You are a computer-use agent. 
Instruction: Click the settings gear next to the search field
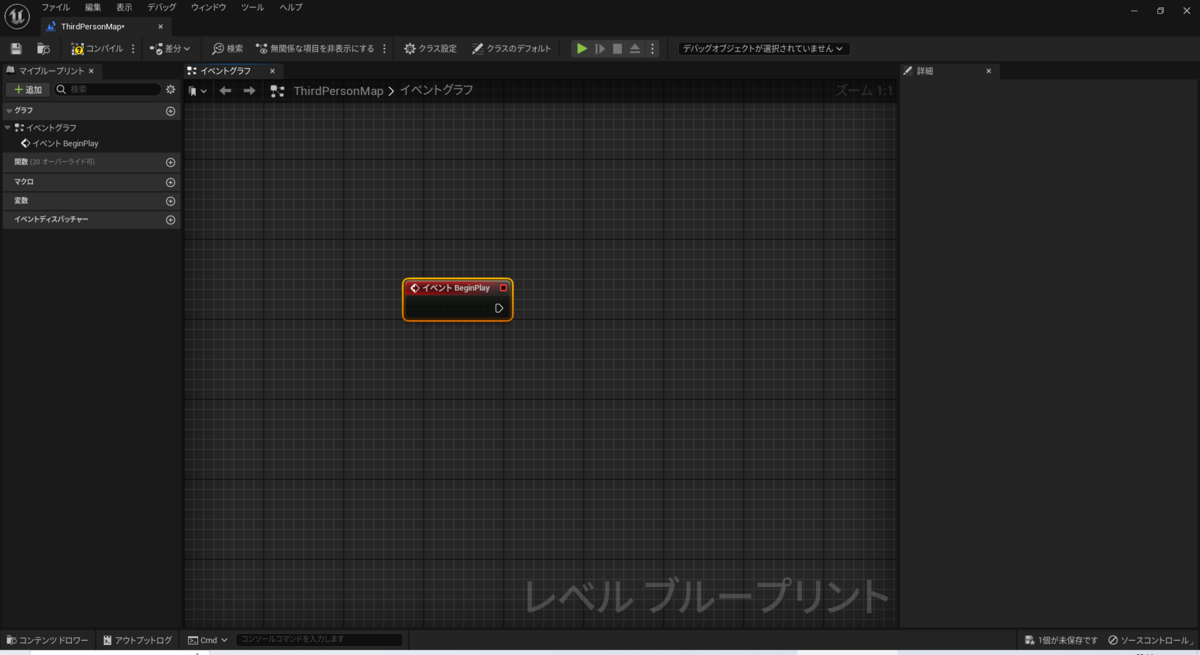point(171,89)
